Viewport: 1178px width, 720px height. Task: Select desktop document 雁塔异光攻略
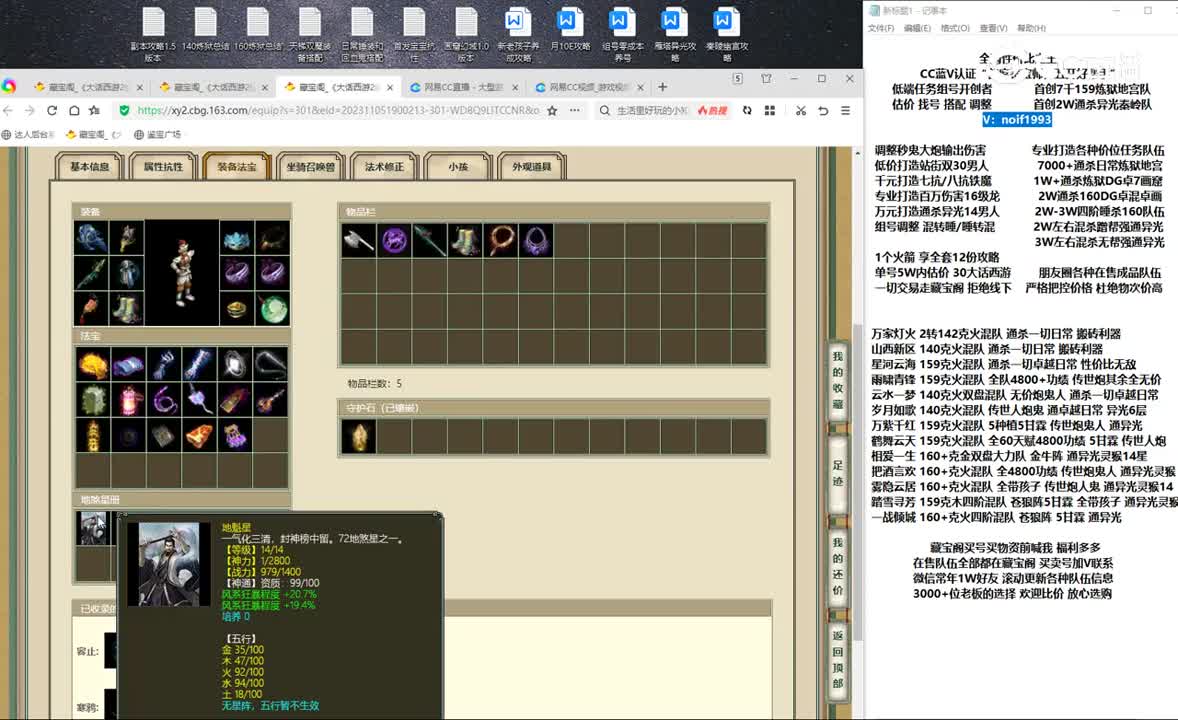(x=675, y=35)
